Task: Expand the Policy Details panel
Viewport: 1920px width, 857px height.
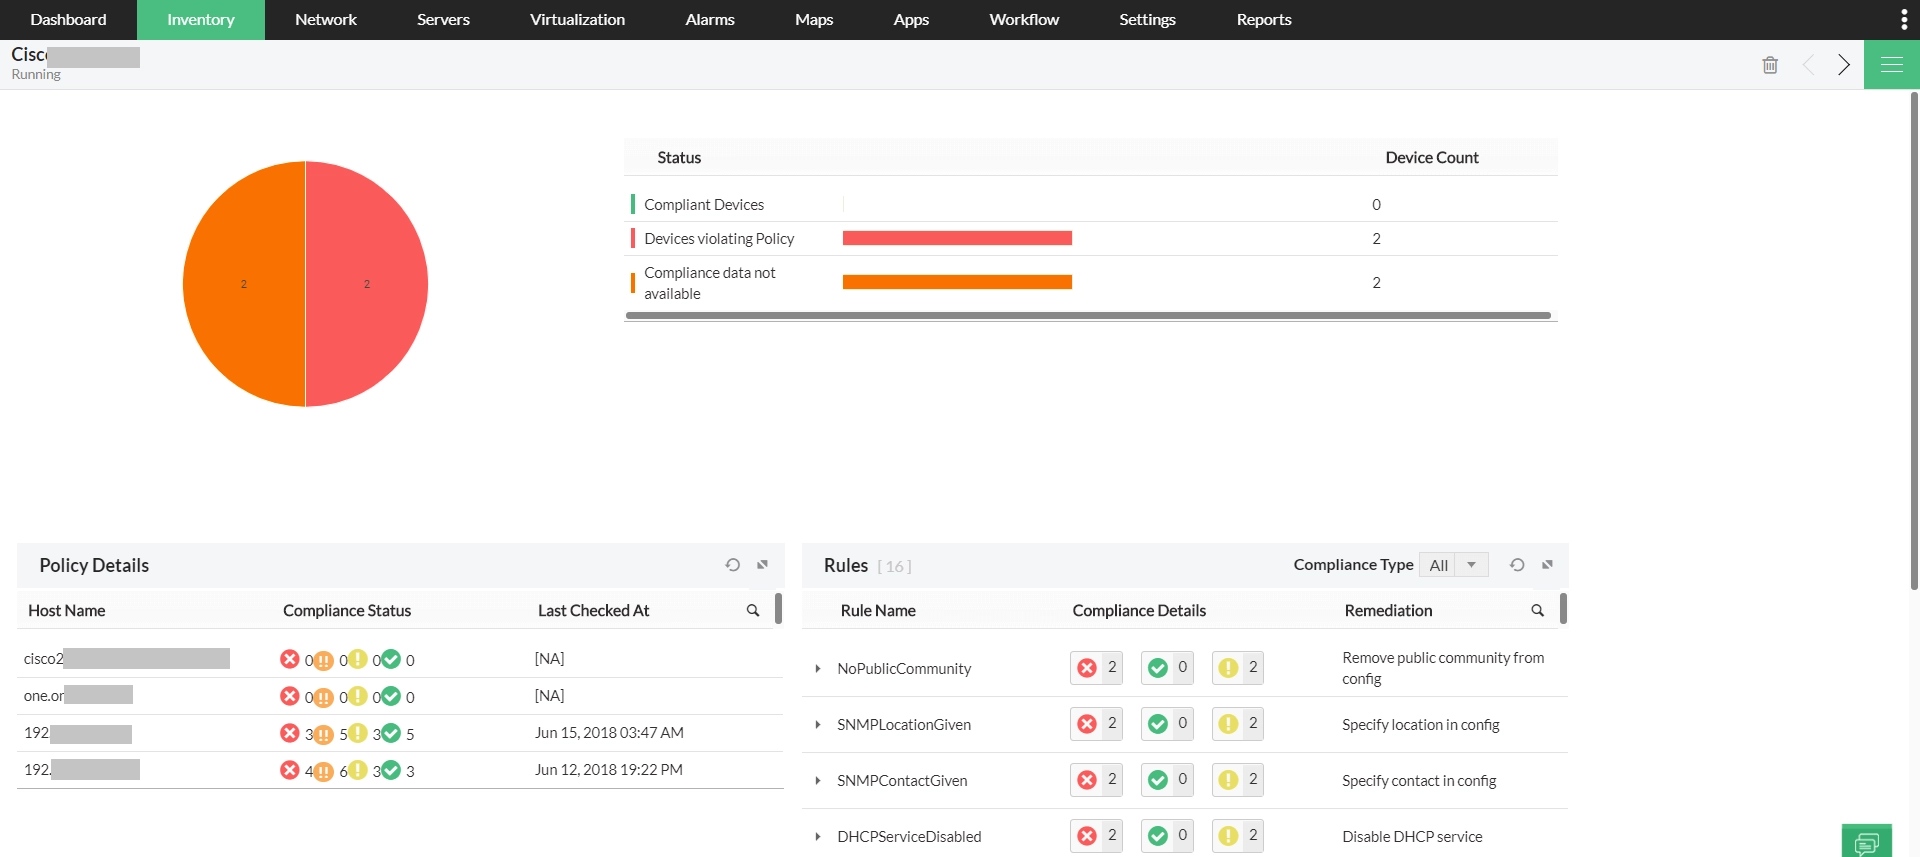Action: (x=762, y=565)
